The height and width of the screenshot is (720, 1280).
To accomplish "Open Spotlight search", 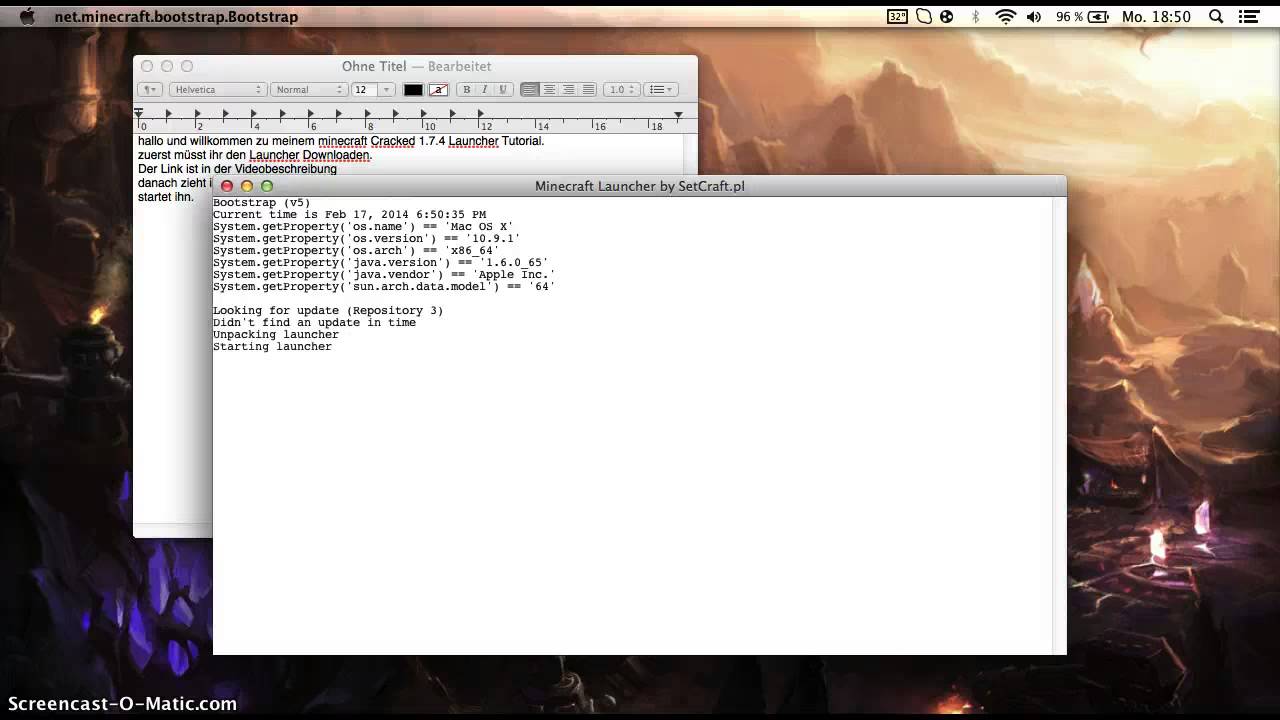I will tap(1216, 17).
